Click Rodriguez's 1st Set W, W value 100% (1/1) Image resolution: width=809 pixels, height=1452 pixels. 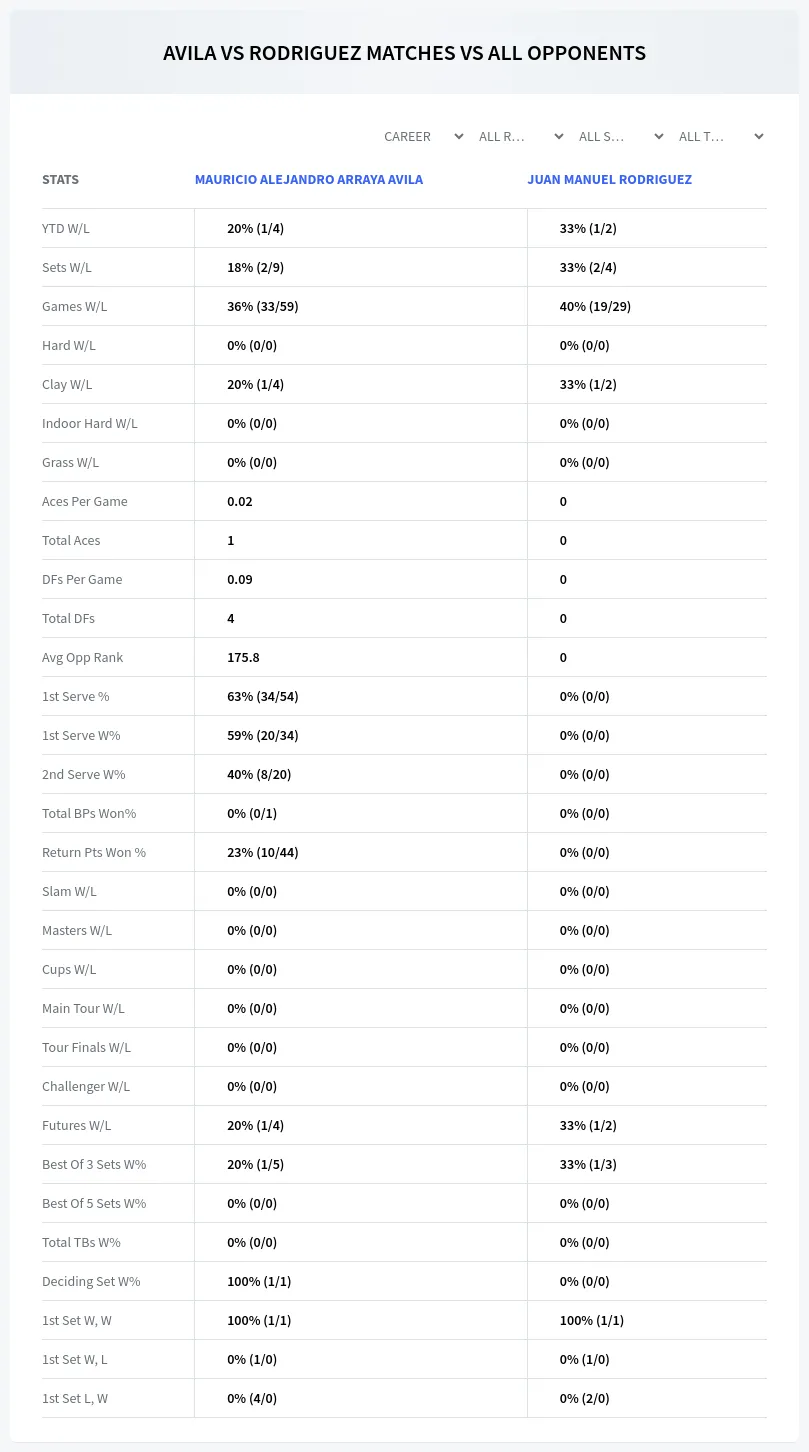point(592,1320)
